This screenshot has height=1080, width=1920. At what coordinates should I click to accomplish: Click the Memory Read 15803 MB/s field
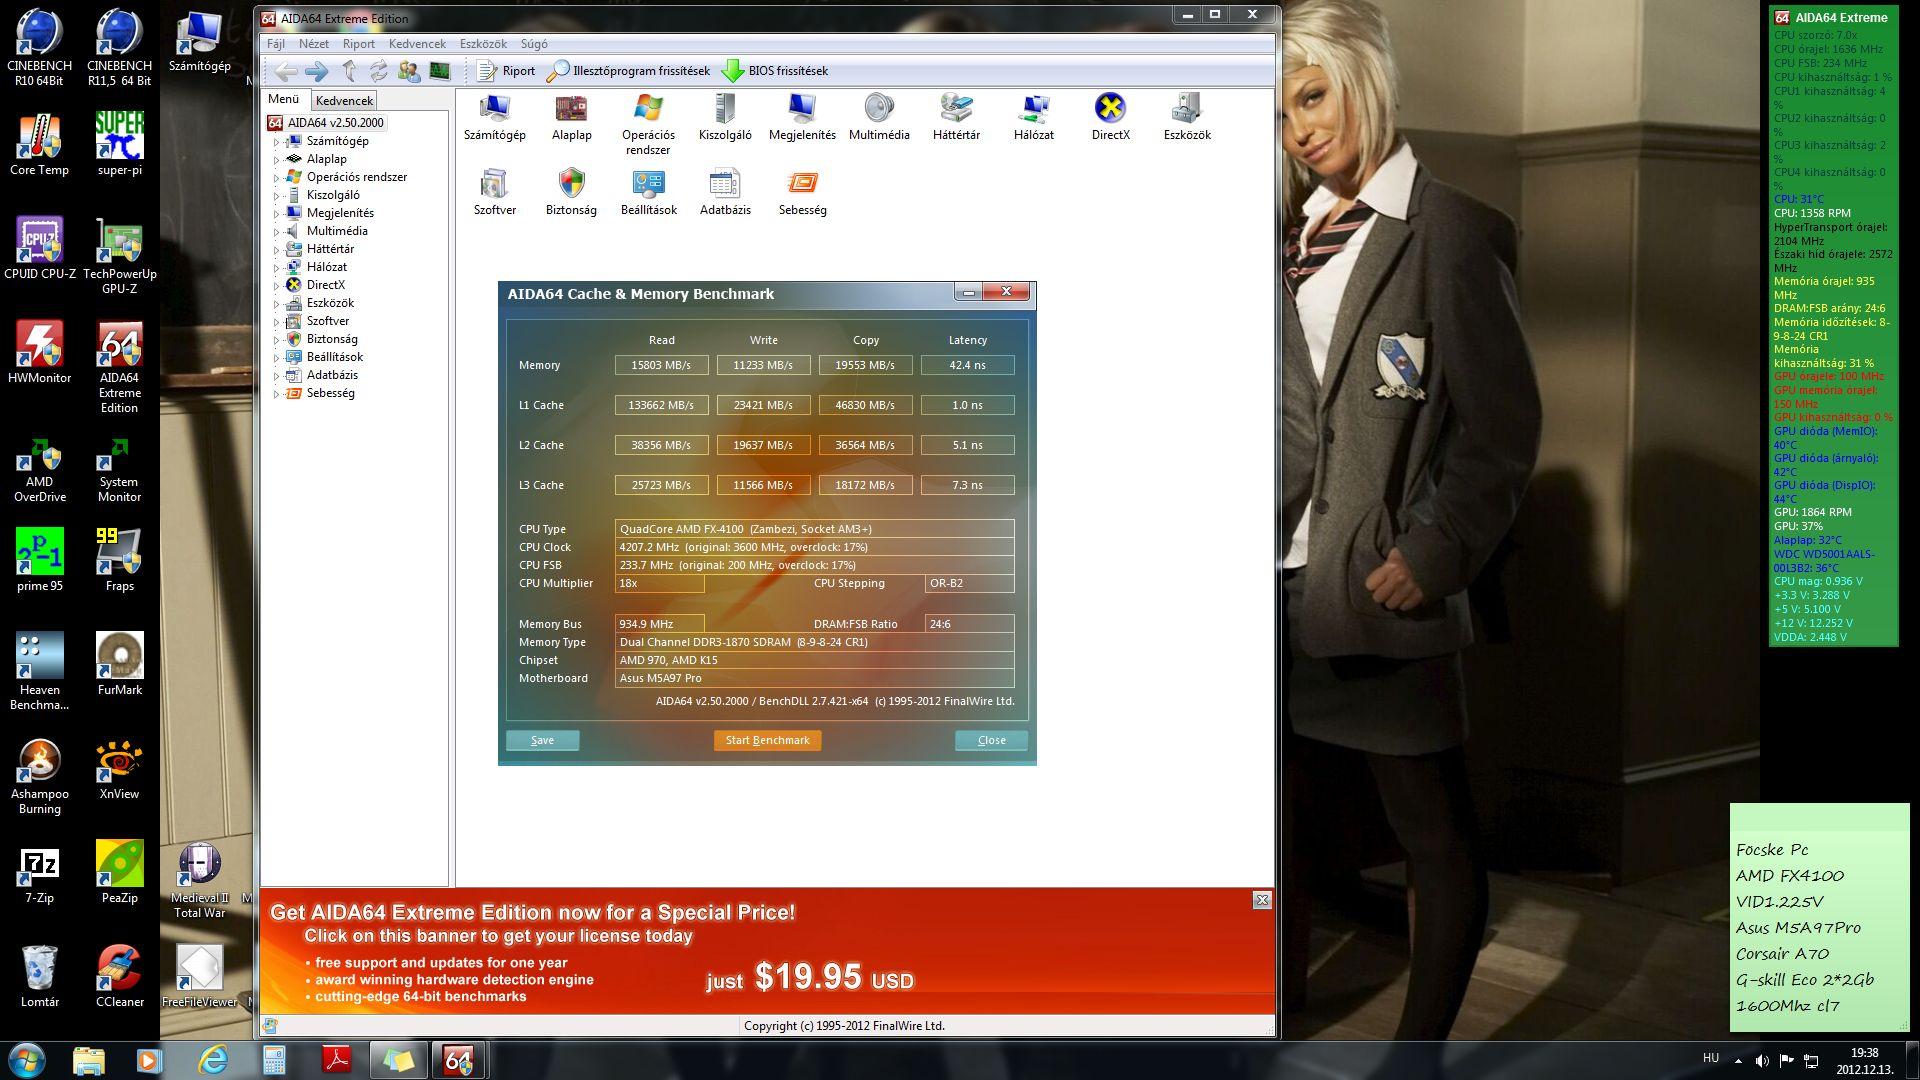[x=661, y=365]
